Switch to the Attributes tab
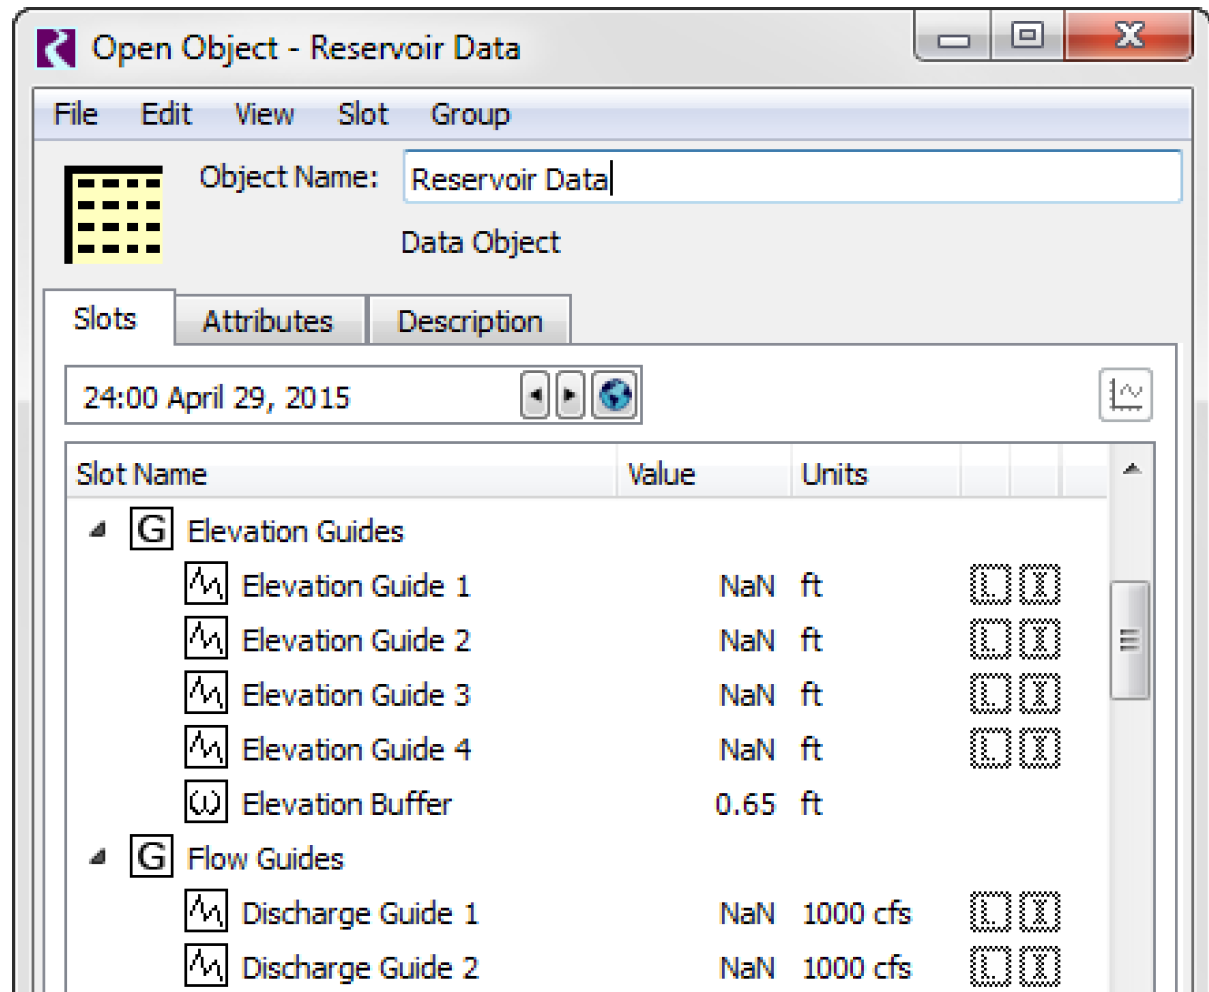Screen dimensions: 1209x992 [x=267, y=321]
